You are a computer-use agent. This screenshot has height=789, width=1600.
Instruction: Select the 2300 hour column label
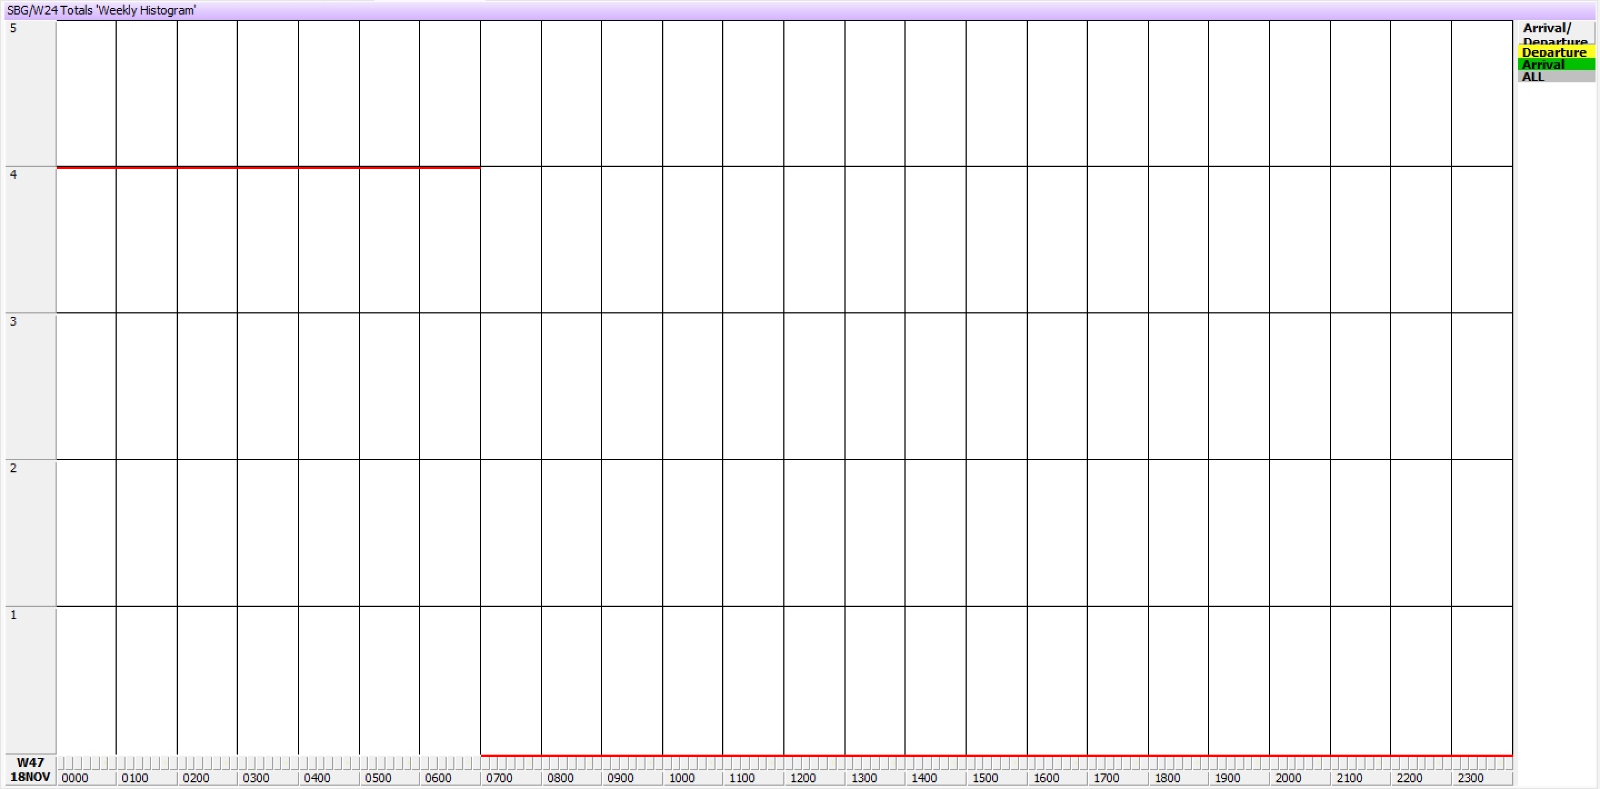1470,778
